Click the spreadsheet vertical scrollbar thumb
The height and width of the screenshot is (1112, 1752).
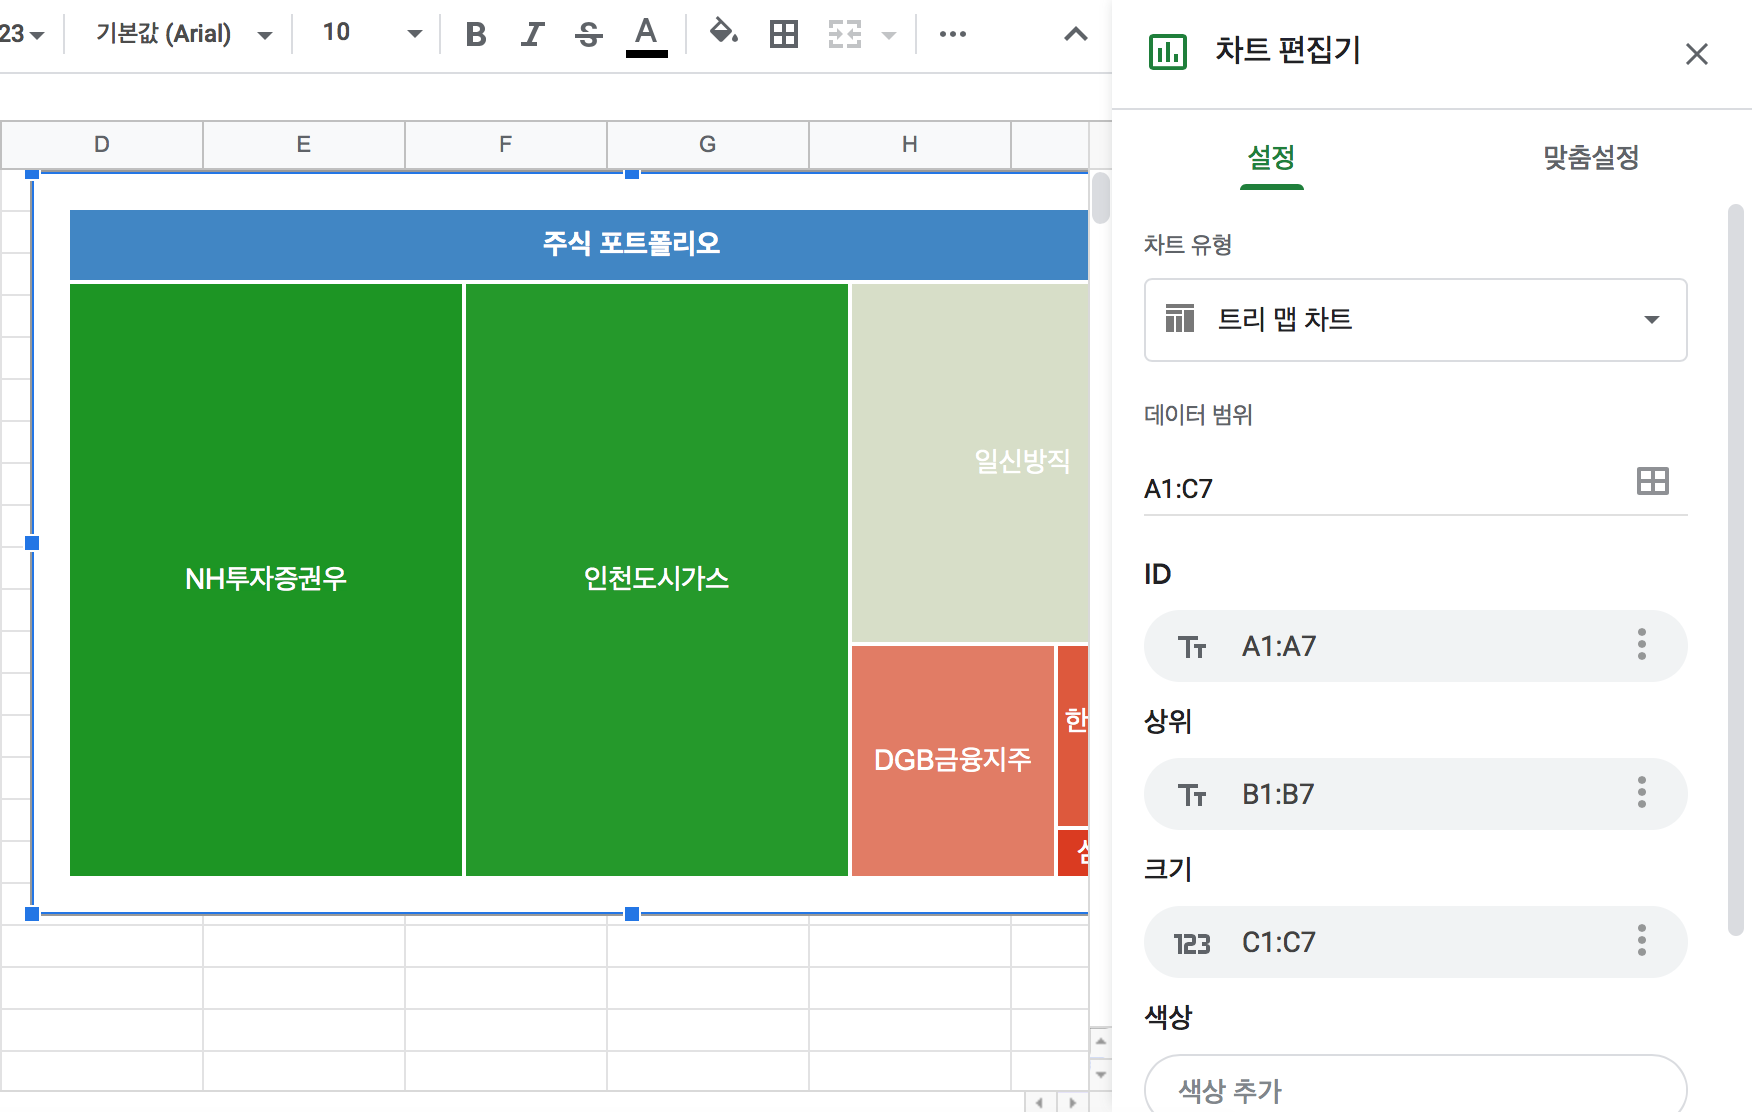click(1101, 198)
